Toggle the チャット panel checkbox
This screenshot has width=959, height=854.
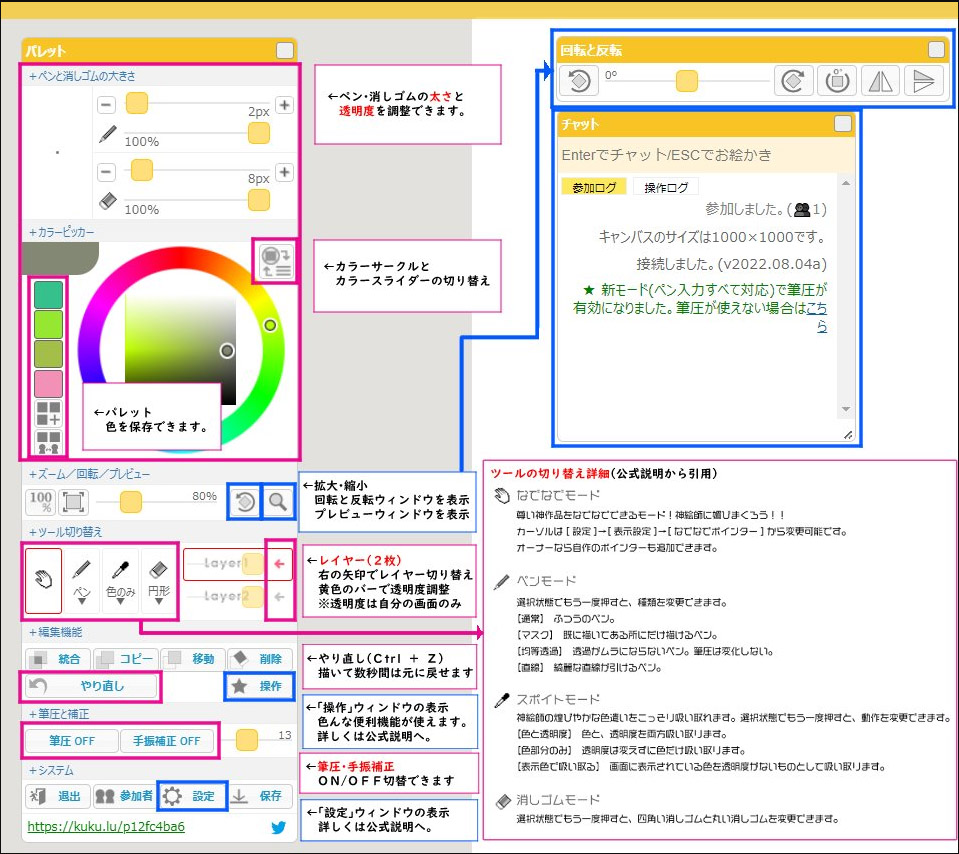coord(843,124)
